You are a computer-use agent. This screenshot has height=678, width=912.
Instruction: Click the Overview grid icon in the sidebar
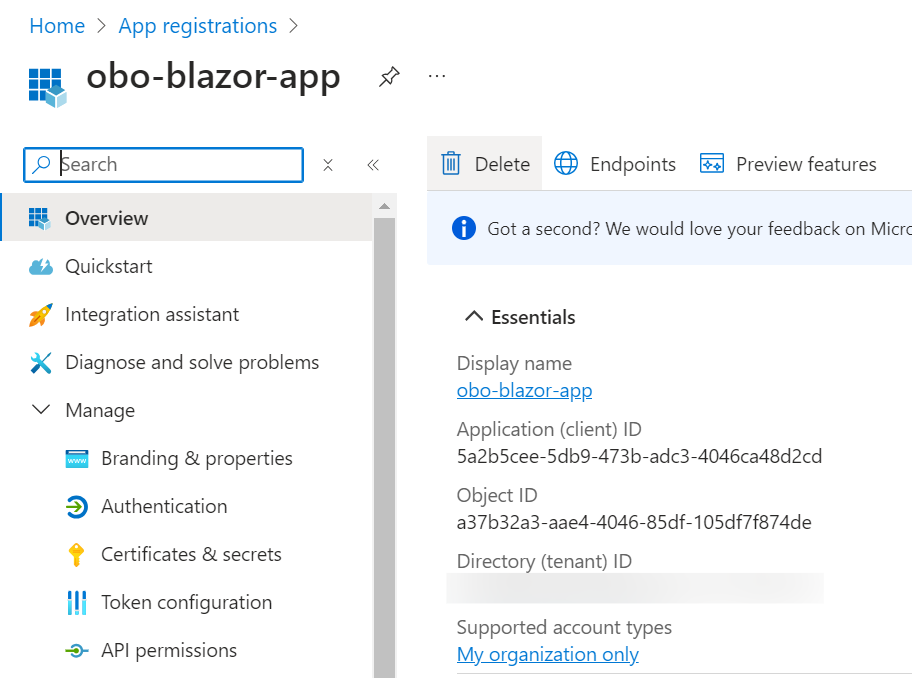(x=40, y=219)
